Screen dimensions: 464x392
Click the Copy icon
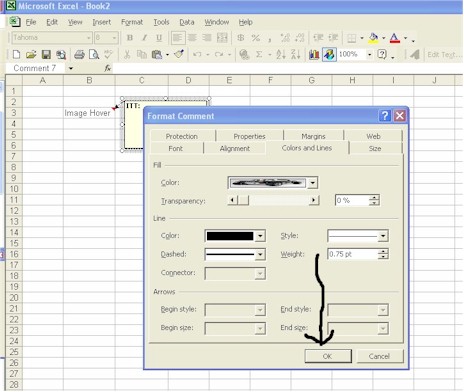pyautogui.click(x=142, y=54)
